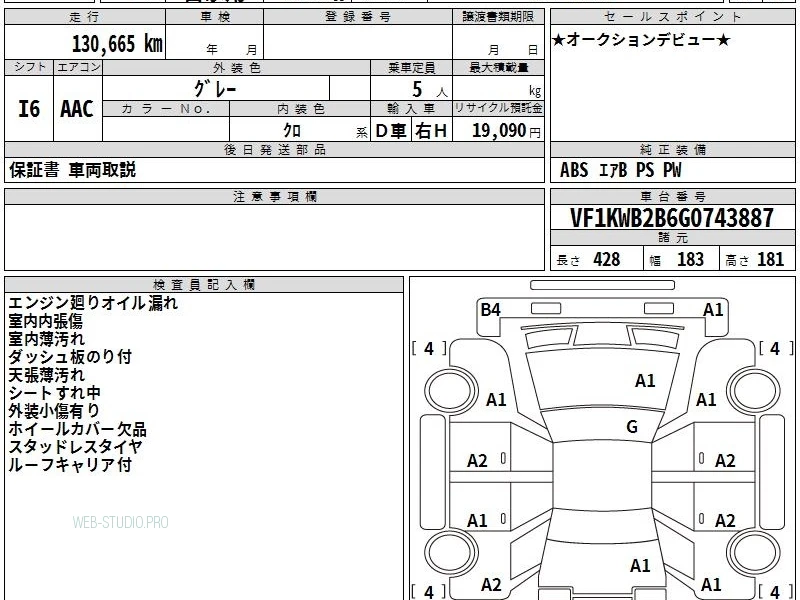800x600 pixels.
Task: Click the "純正装備" section header
Action: pyautogui.click(x=672, y=149)
